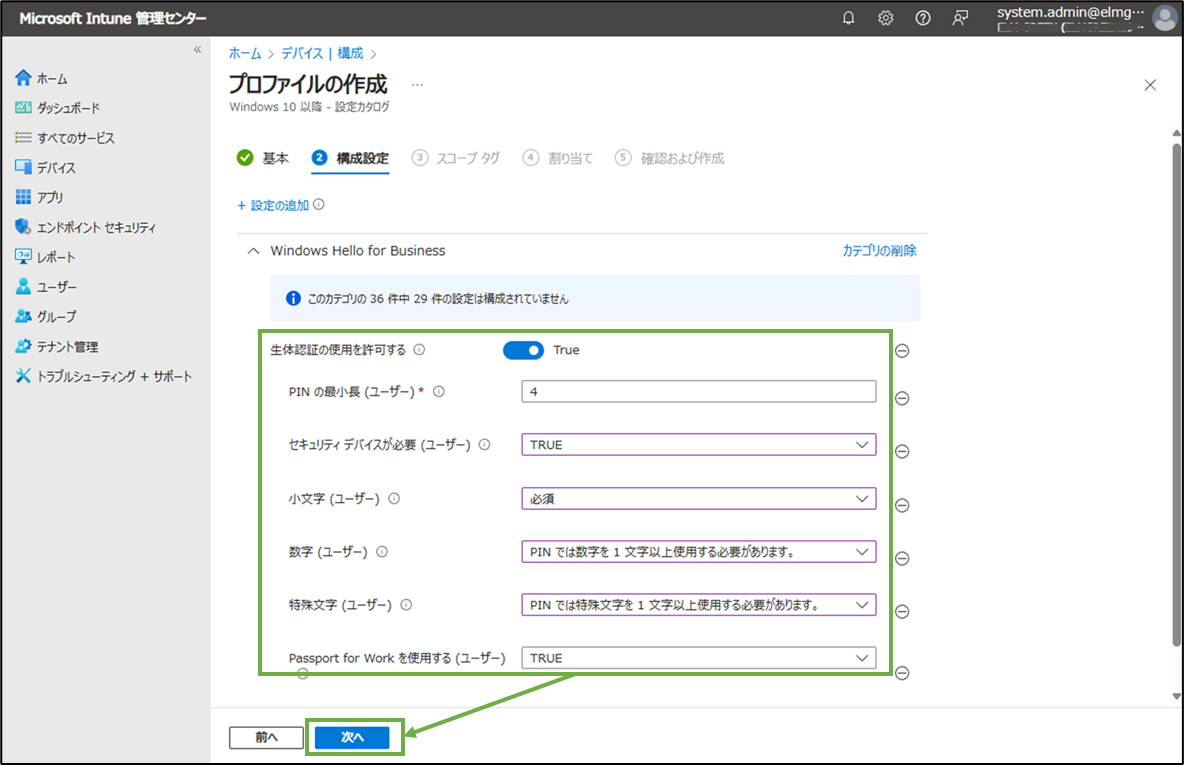Click the info icon beside 特殊文字 (ユーザー)
Screen dimensions: 1184x765
click(x=406, y=605)
